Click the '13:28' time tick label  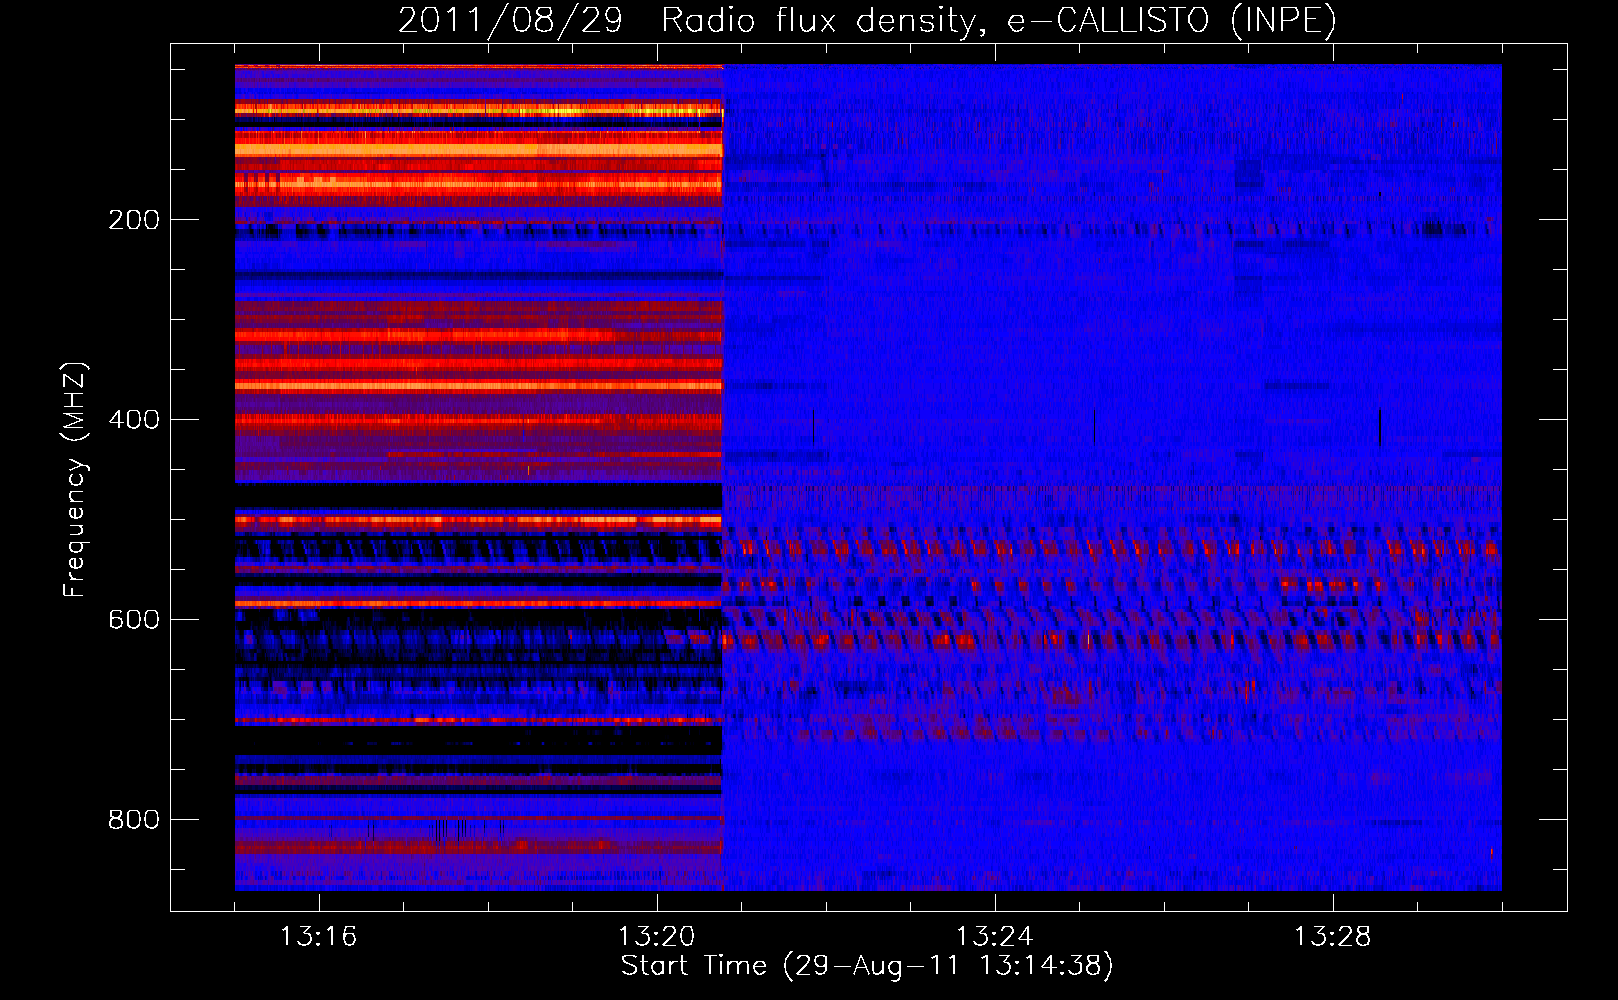pyautogui.click(x=1332, y=937)
